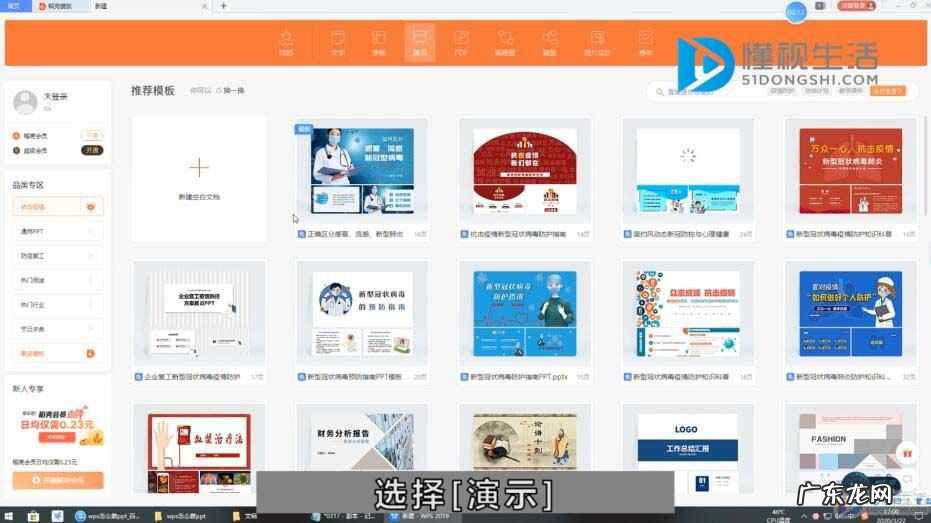
Task: Open the wps browser item in taskbar
Action: (107, 516)
